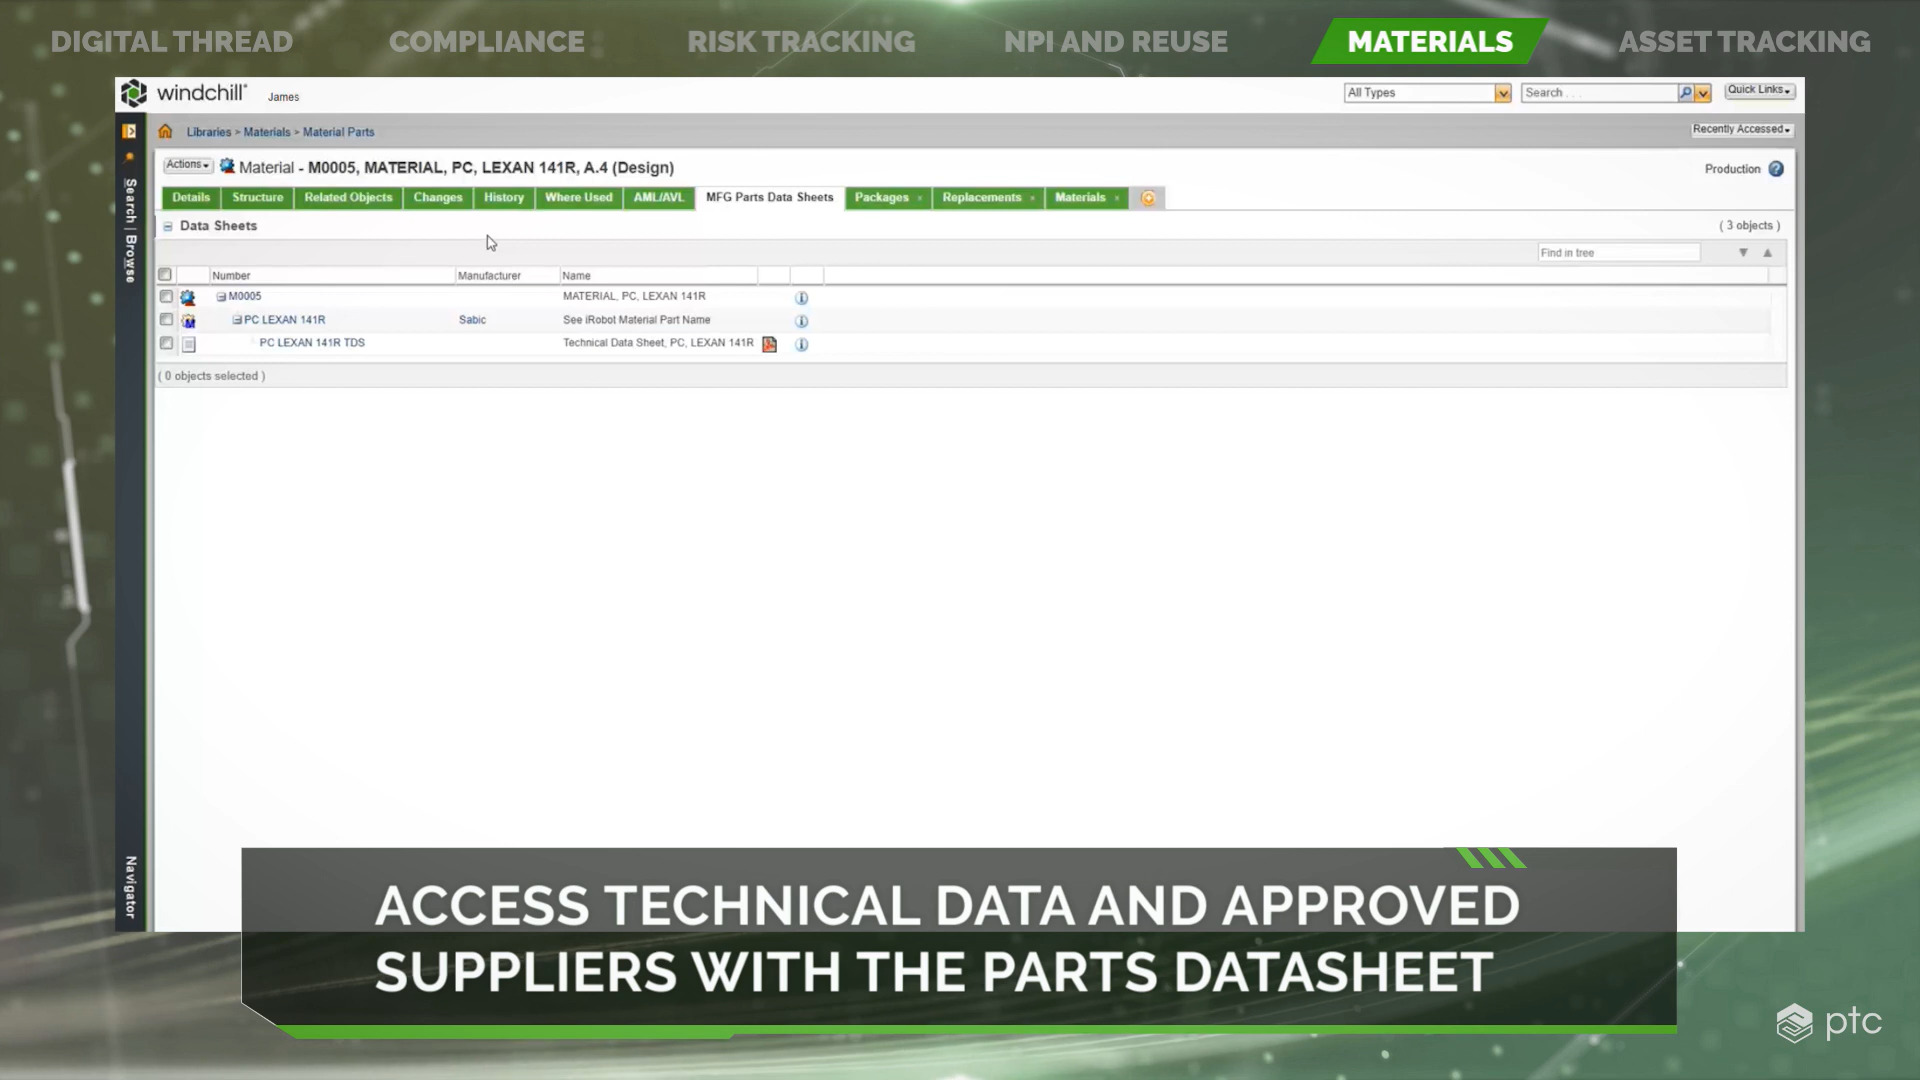This screenshot has height=1080, width=1920.
Task: Go to the Home icon in breadcrumb
Action: coord(165,131)
